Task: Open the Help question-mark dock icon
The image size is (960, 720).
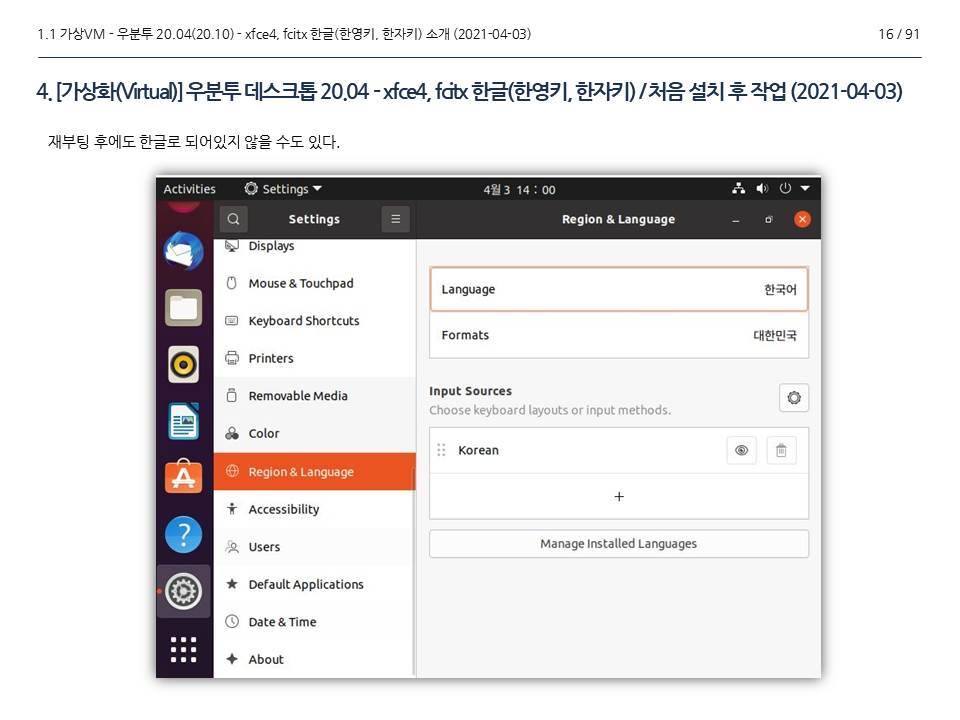Action: 184,534
